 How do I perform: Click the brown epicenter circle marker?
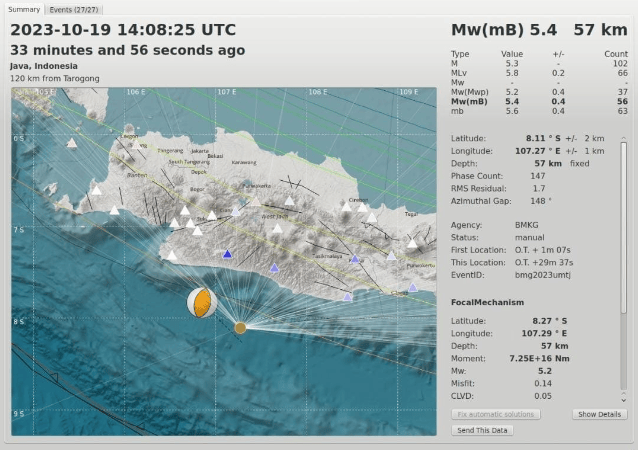240,328
